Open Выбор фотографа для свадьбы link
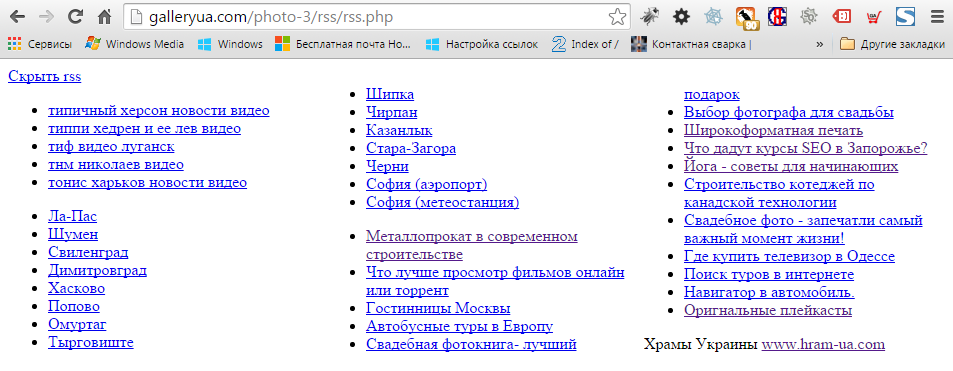953x371 pixels. click(789, 113)
